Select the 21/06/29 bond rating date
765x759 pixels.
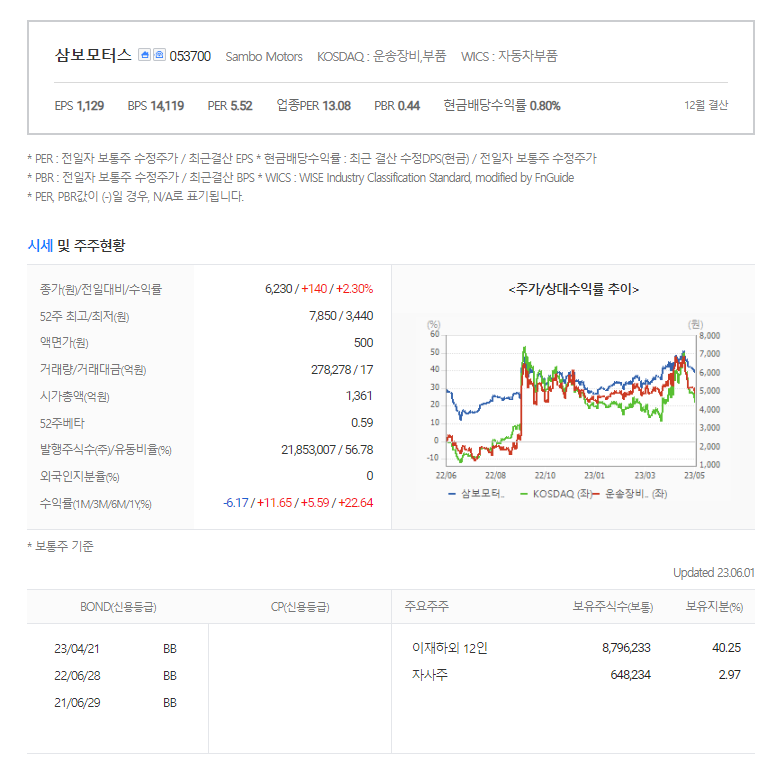77,702
